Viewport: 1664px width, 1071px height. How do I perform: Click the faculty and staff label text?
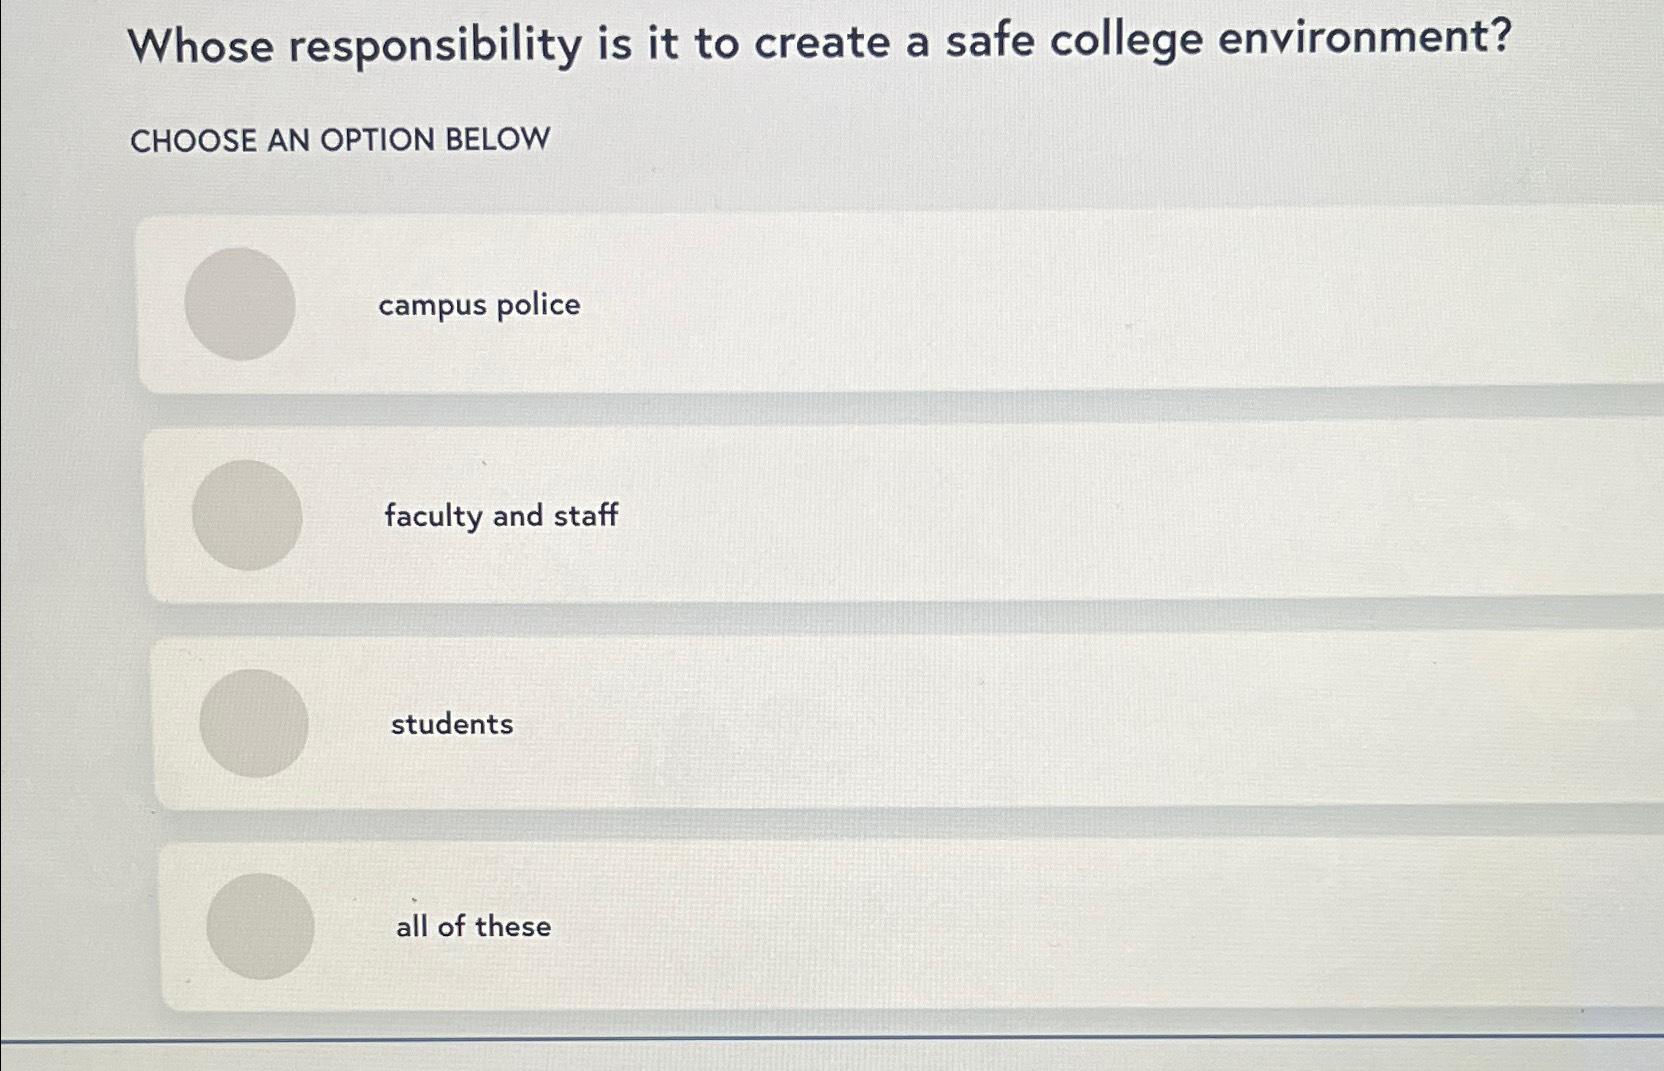click(502, 516)
